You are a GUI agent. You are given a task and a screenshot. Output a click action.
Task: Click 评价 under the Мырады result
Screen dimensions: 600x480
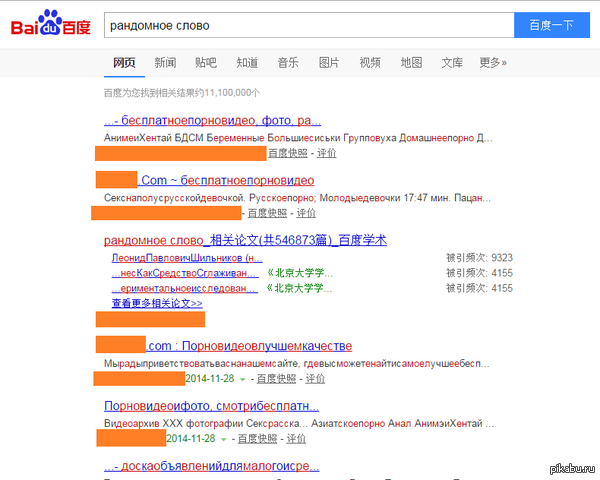click(315, 379)
